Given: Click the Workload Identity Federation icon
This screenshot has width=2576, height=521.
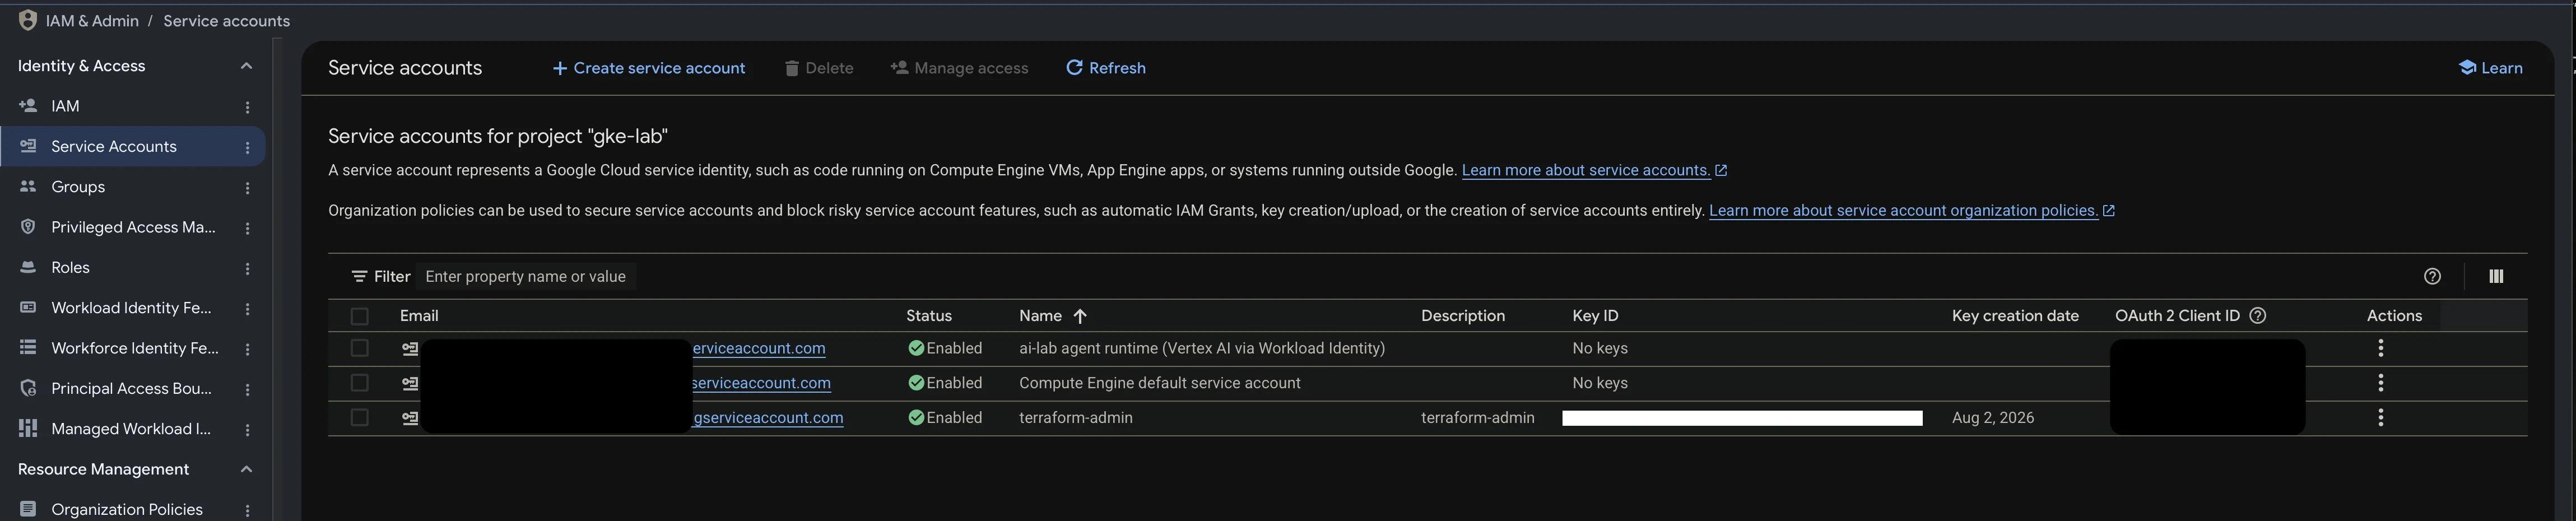Looking at the screenshot, I should pos(28,307).
